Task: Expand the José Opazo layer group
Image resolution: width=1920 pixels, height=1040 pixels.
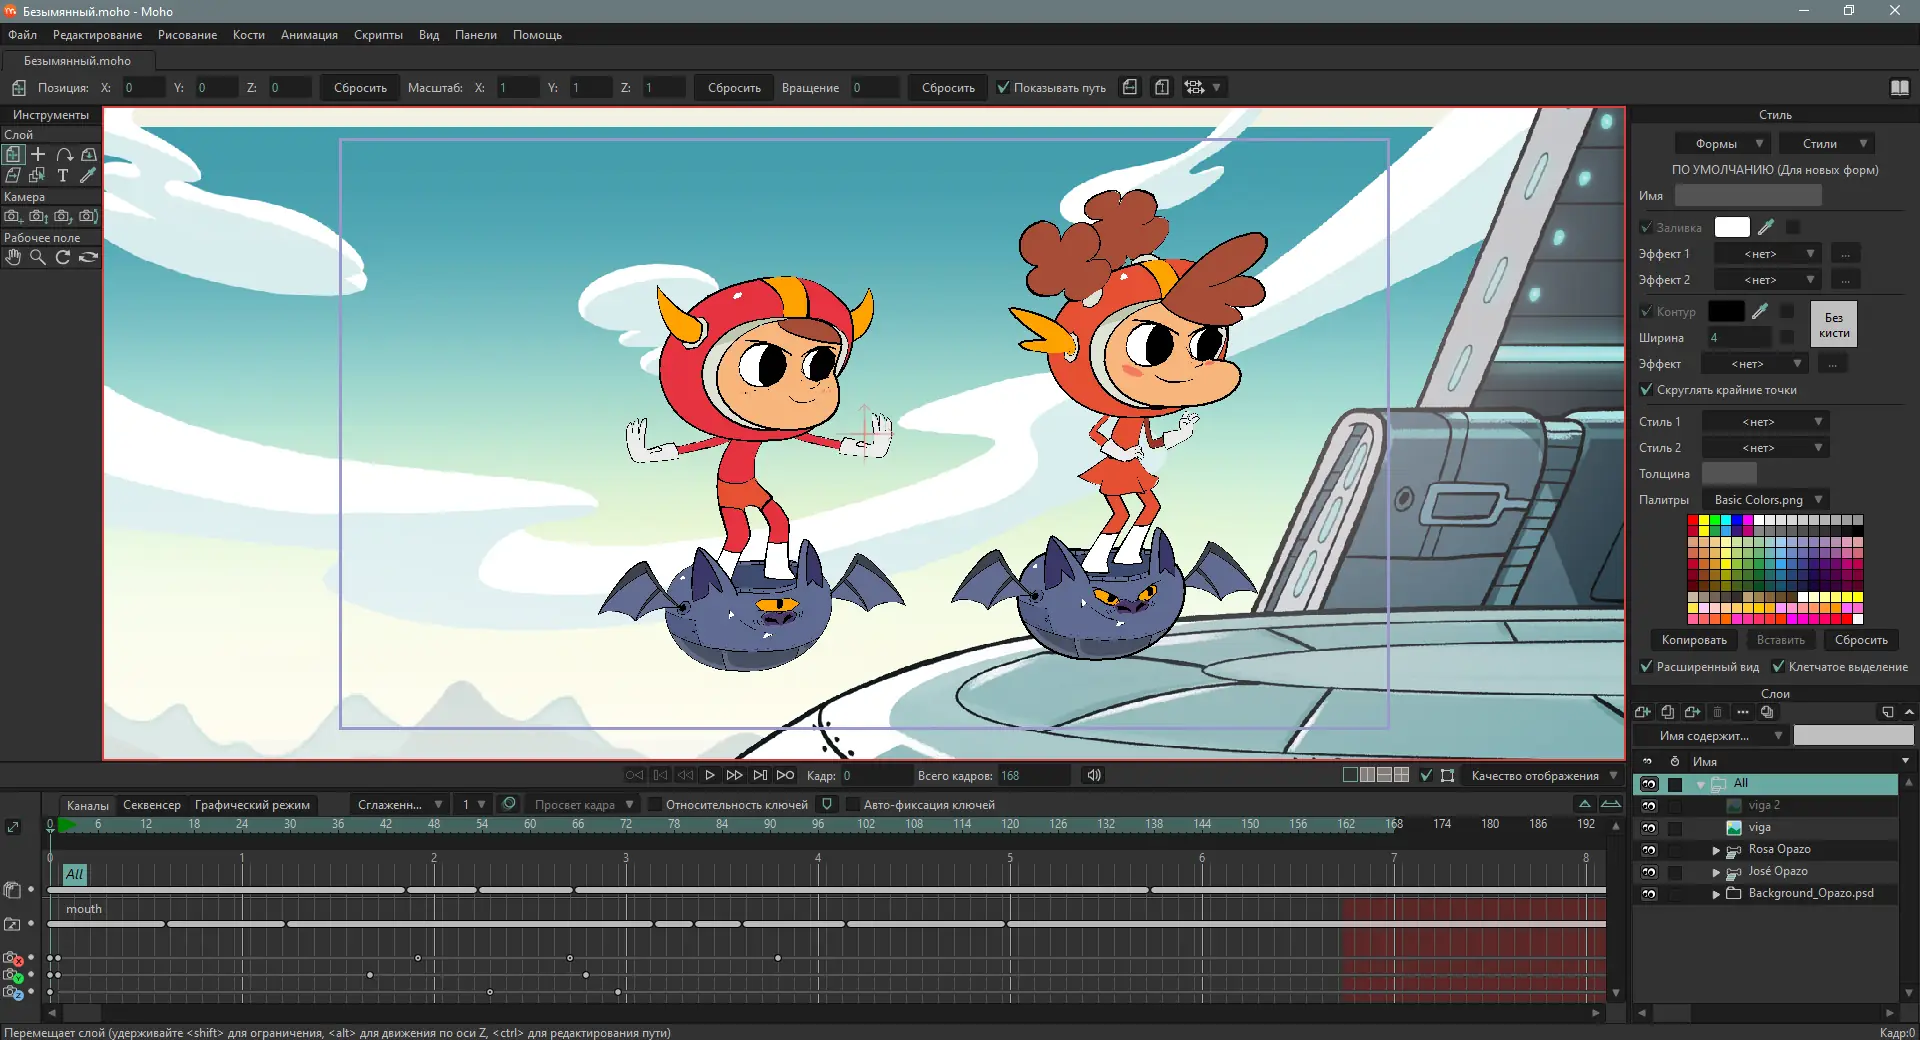Action: tap(1717, 872)
